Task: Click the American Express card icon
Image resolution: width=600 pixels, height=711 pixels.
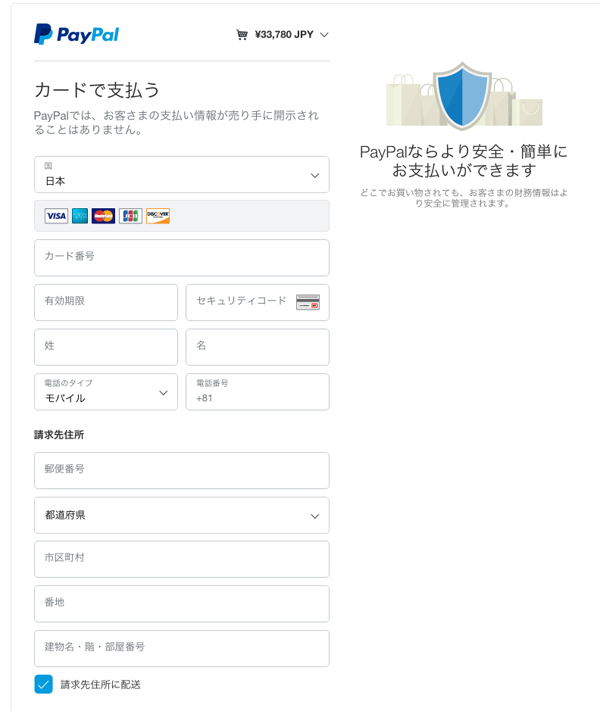Action: point(80,216)
